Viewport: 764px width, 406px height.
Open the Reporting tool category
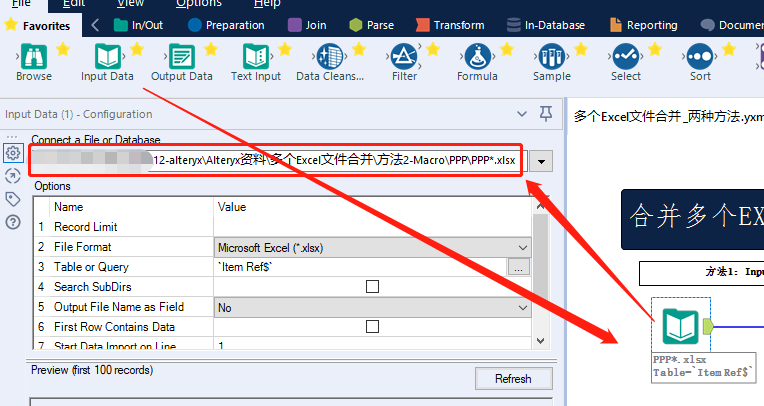tap(644, 25)
